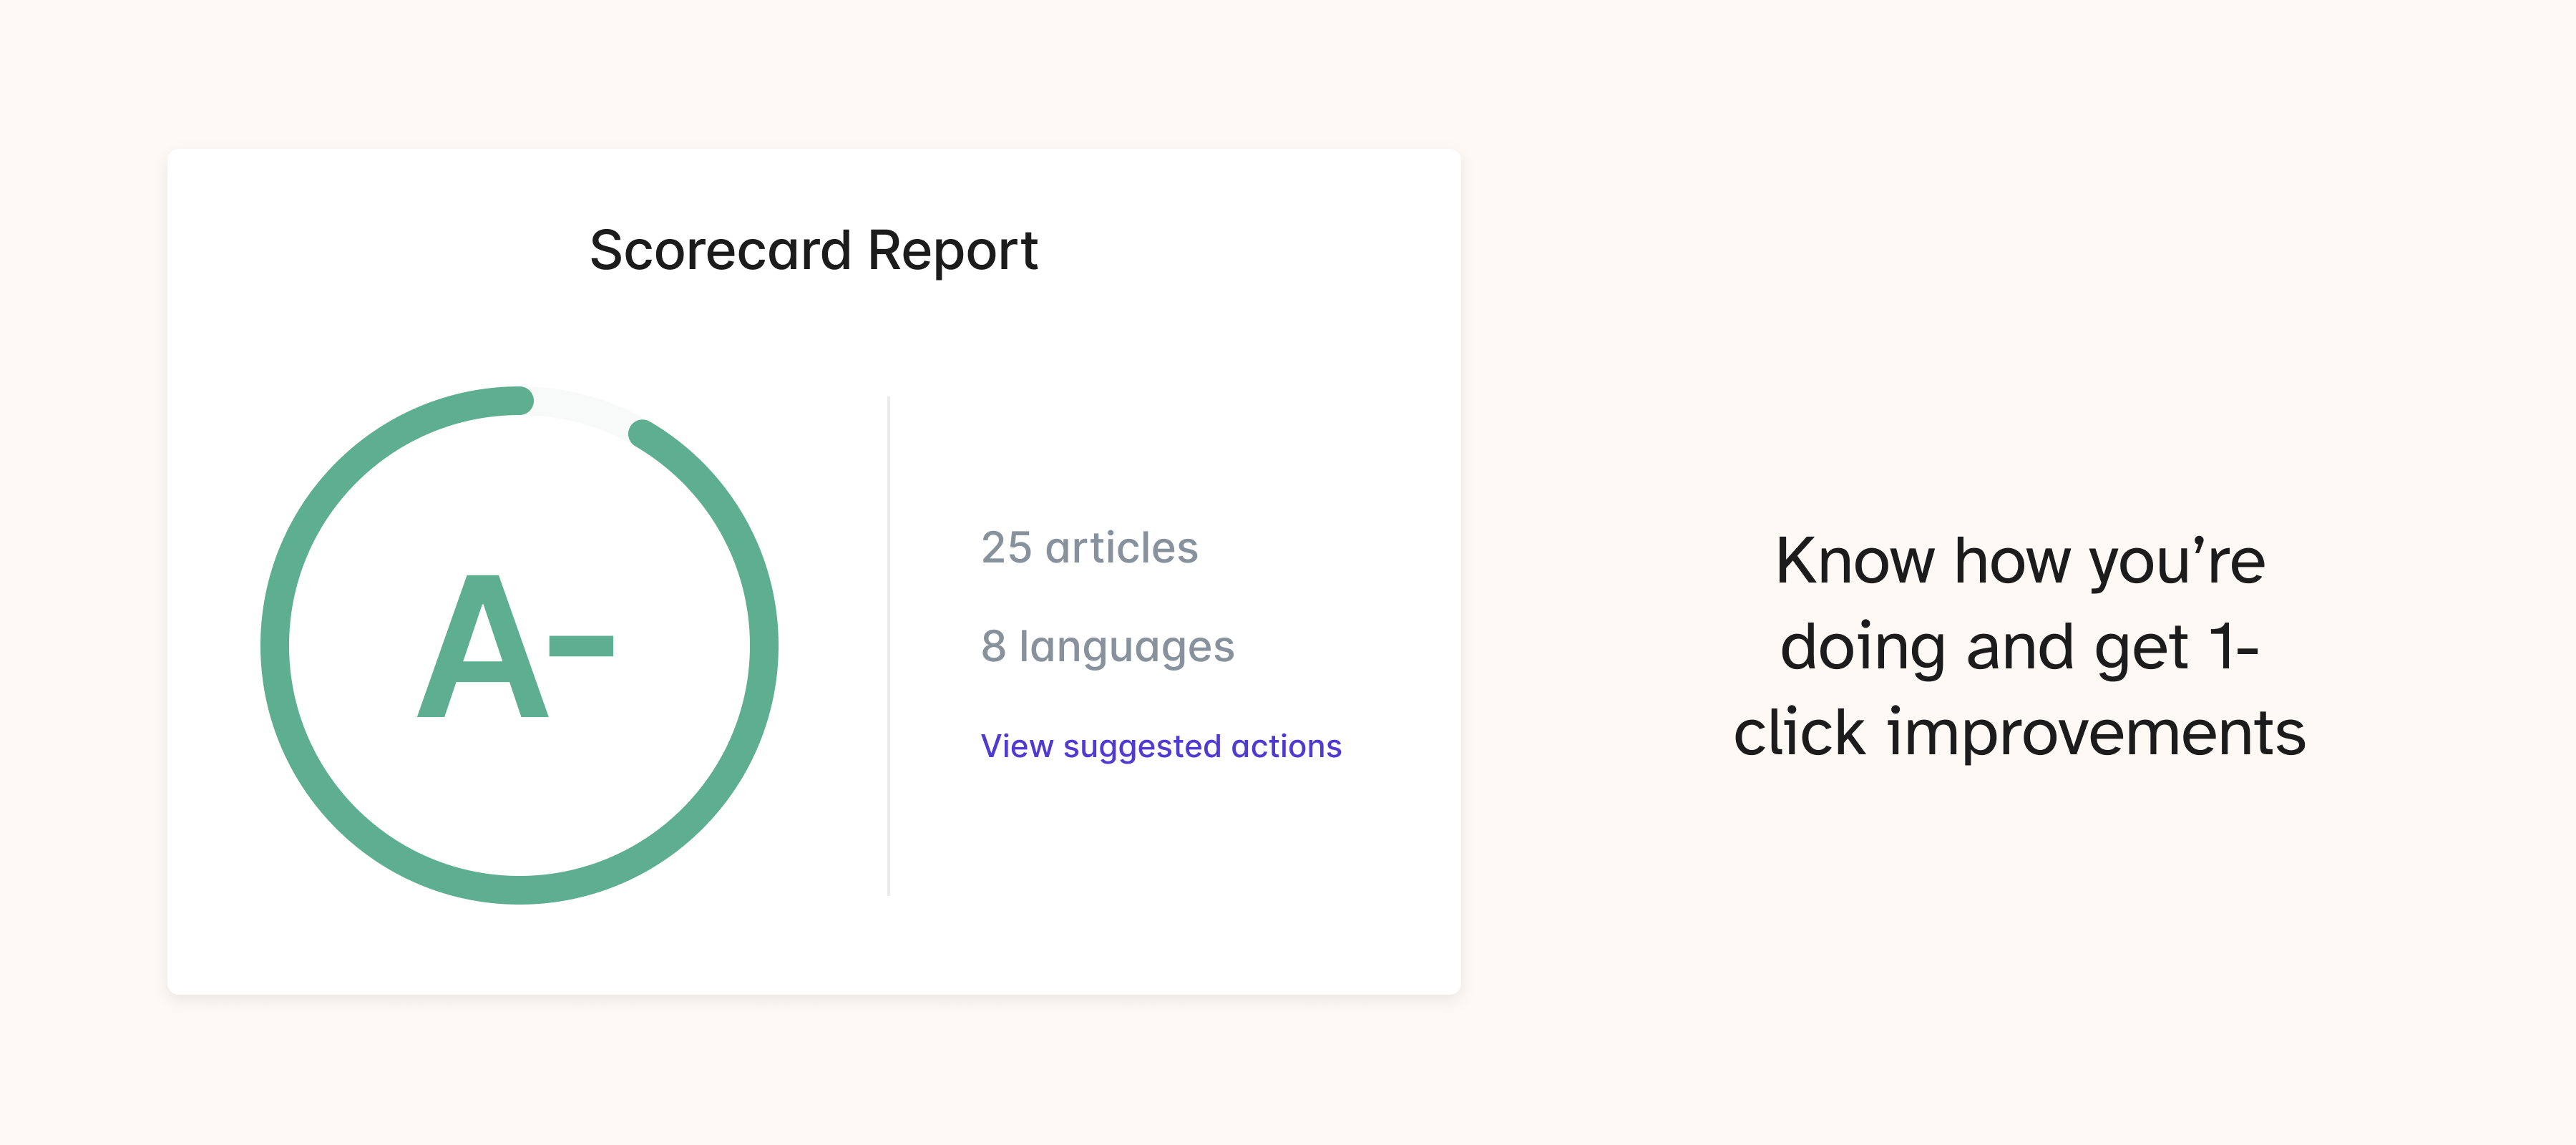This screenshot has width=2576, height=1145.
Task: Click the word 'Scorecard' in the title
Action: pyautogui.click(x=720, y=250)
